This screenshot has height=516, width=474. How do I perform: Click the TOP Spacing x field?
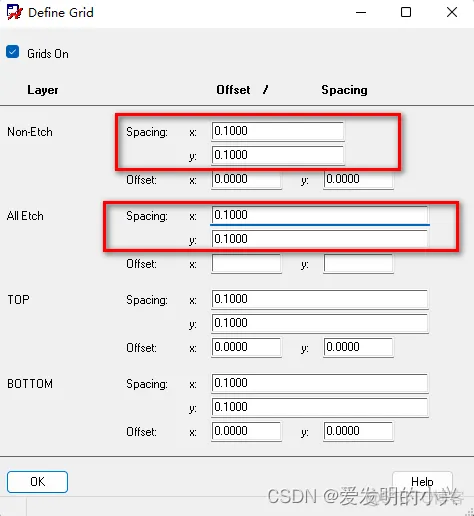pos(320,299)
